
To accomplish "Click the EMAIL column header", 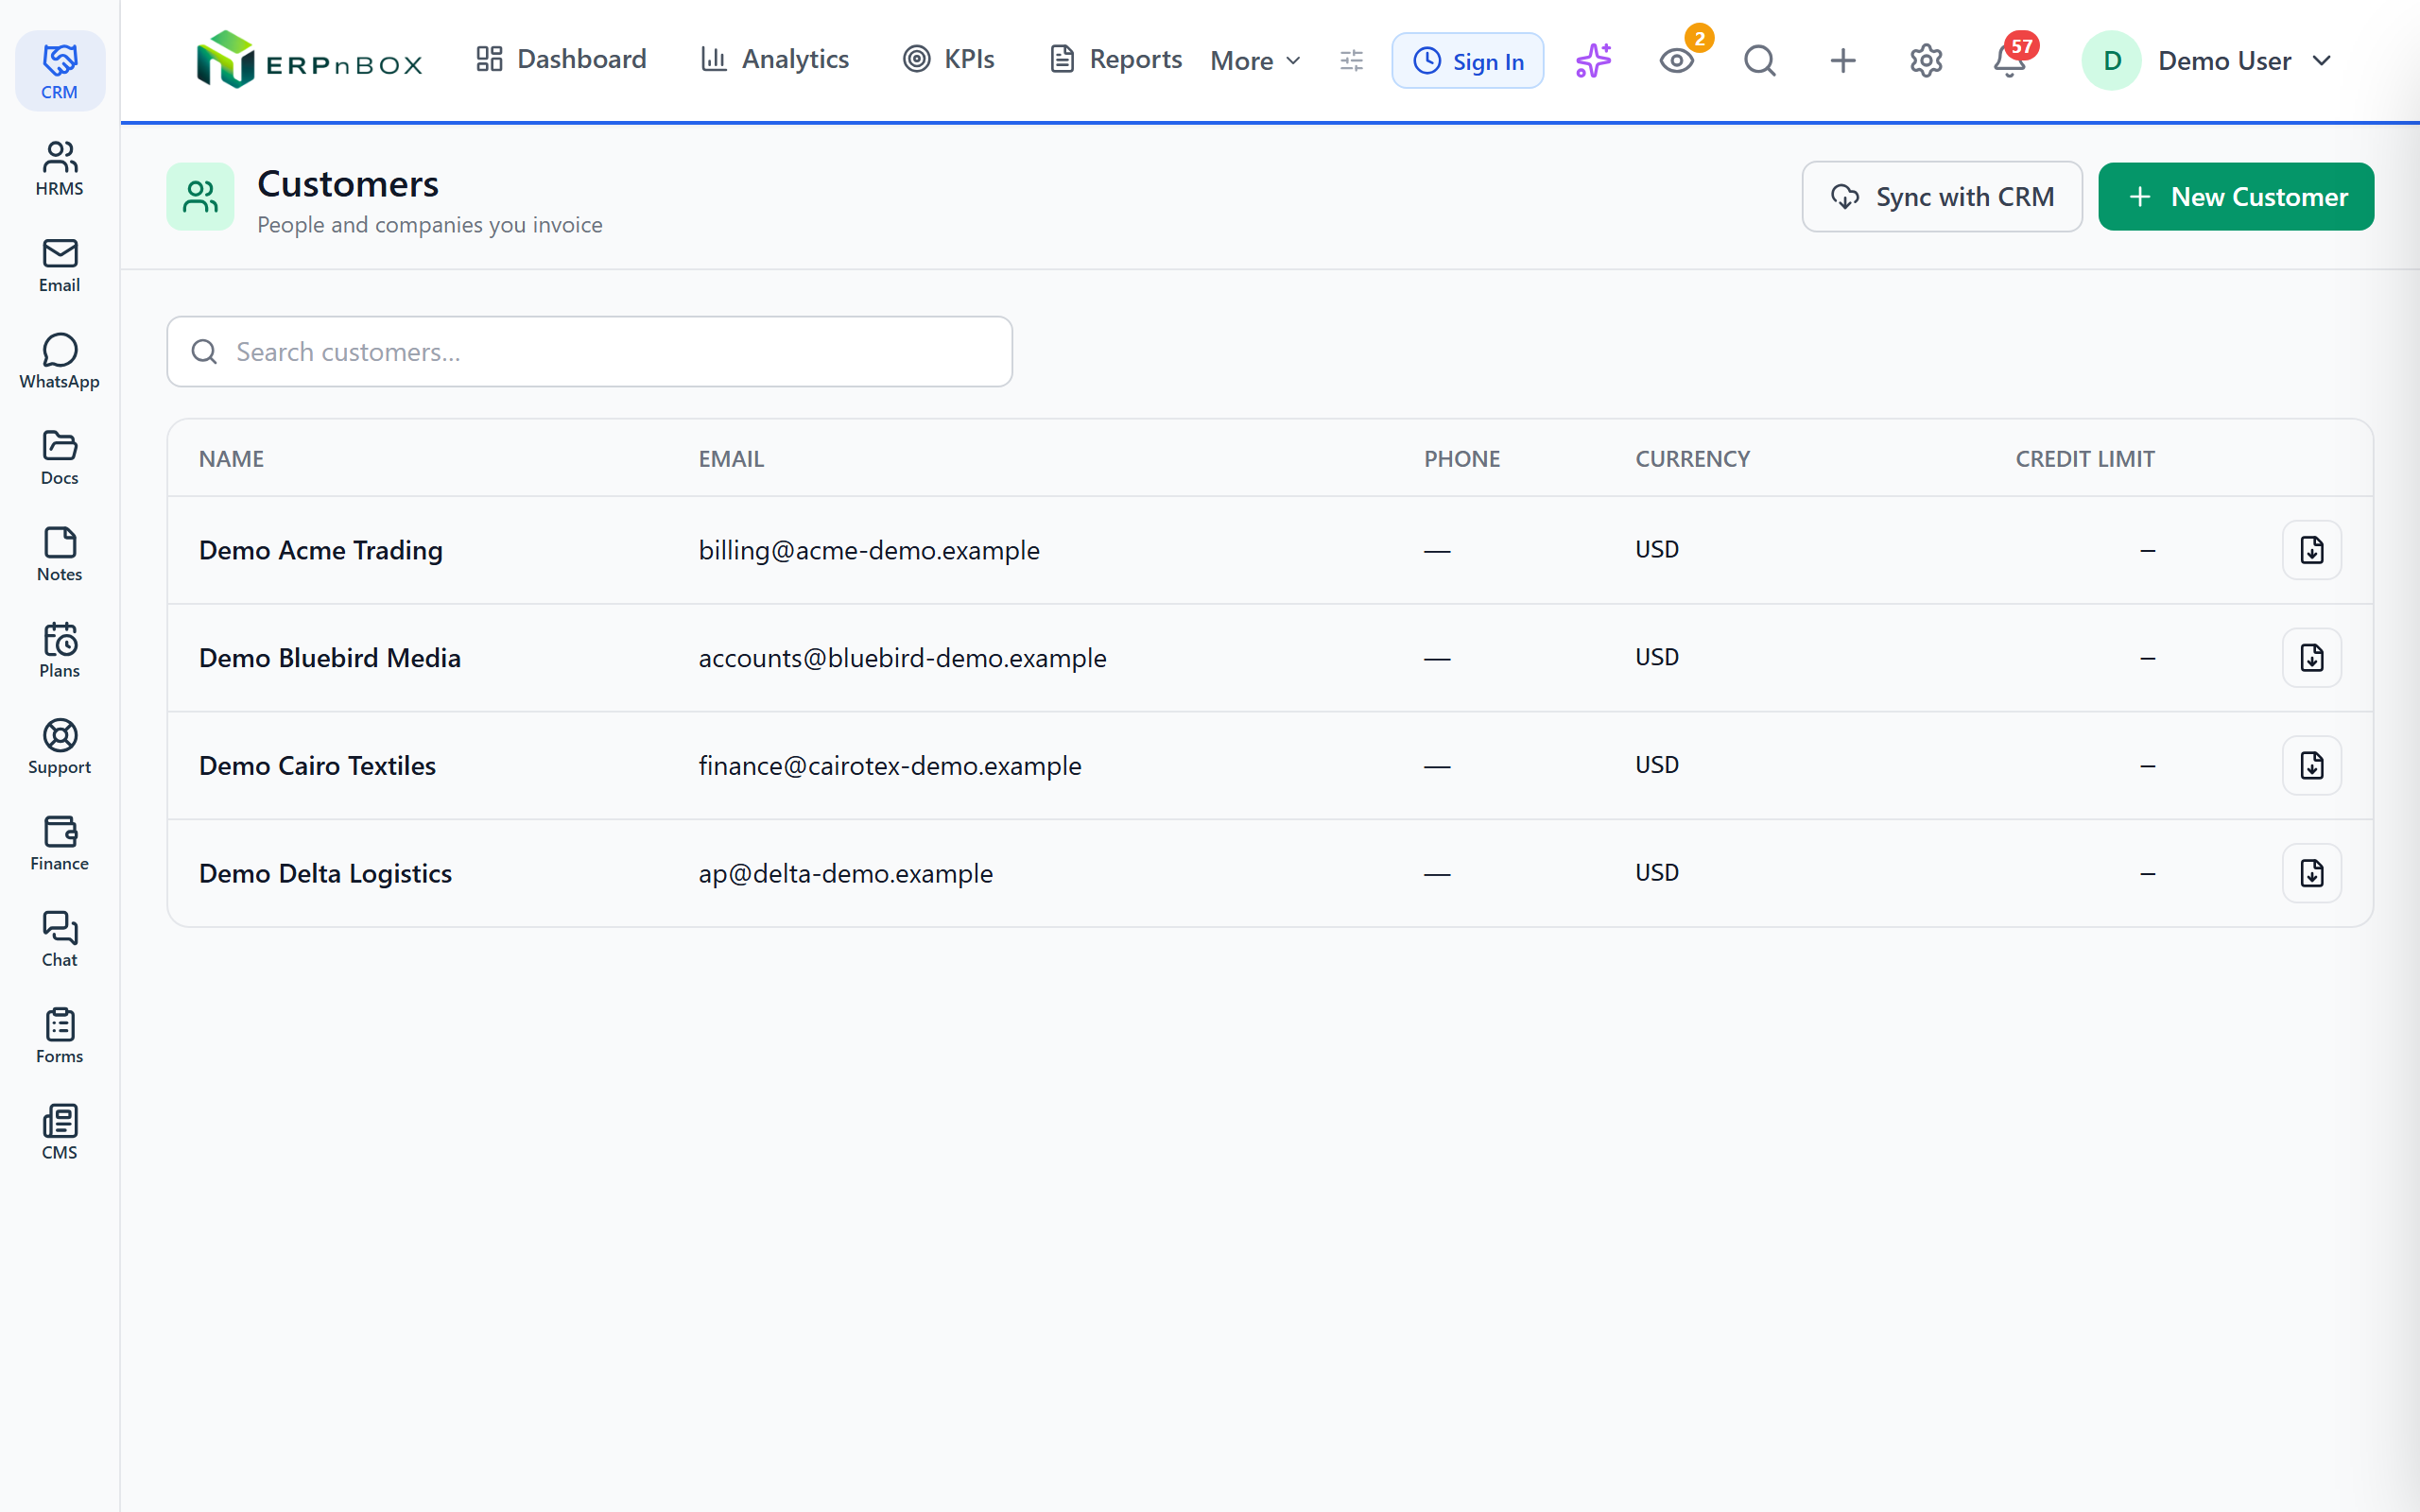I will (x=731, y=459).
